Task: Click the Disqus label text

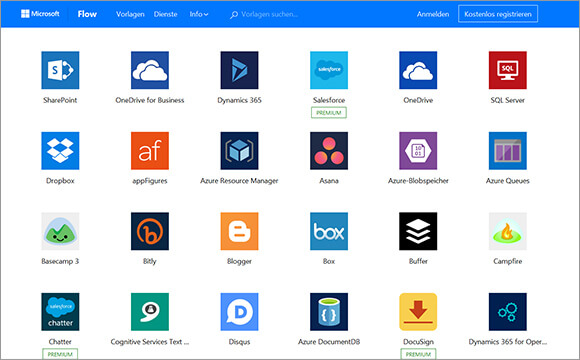Action: (239, 342)
